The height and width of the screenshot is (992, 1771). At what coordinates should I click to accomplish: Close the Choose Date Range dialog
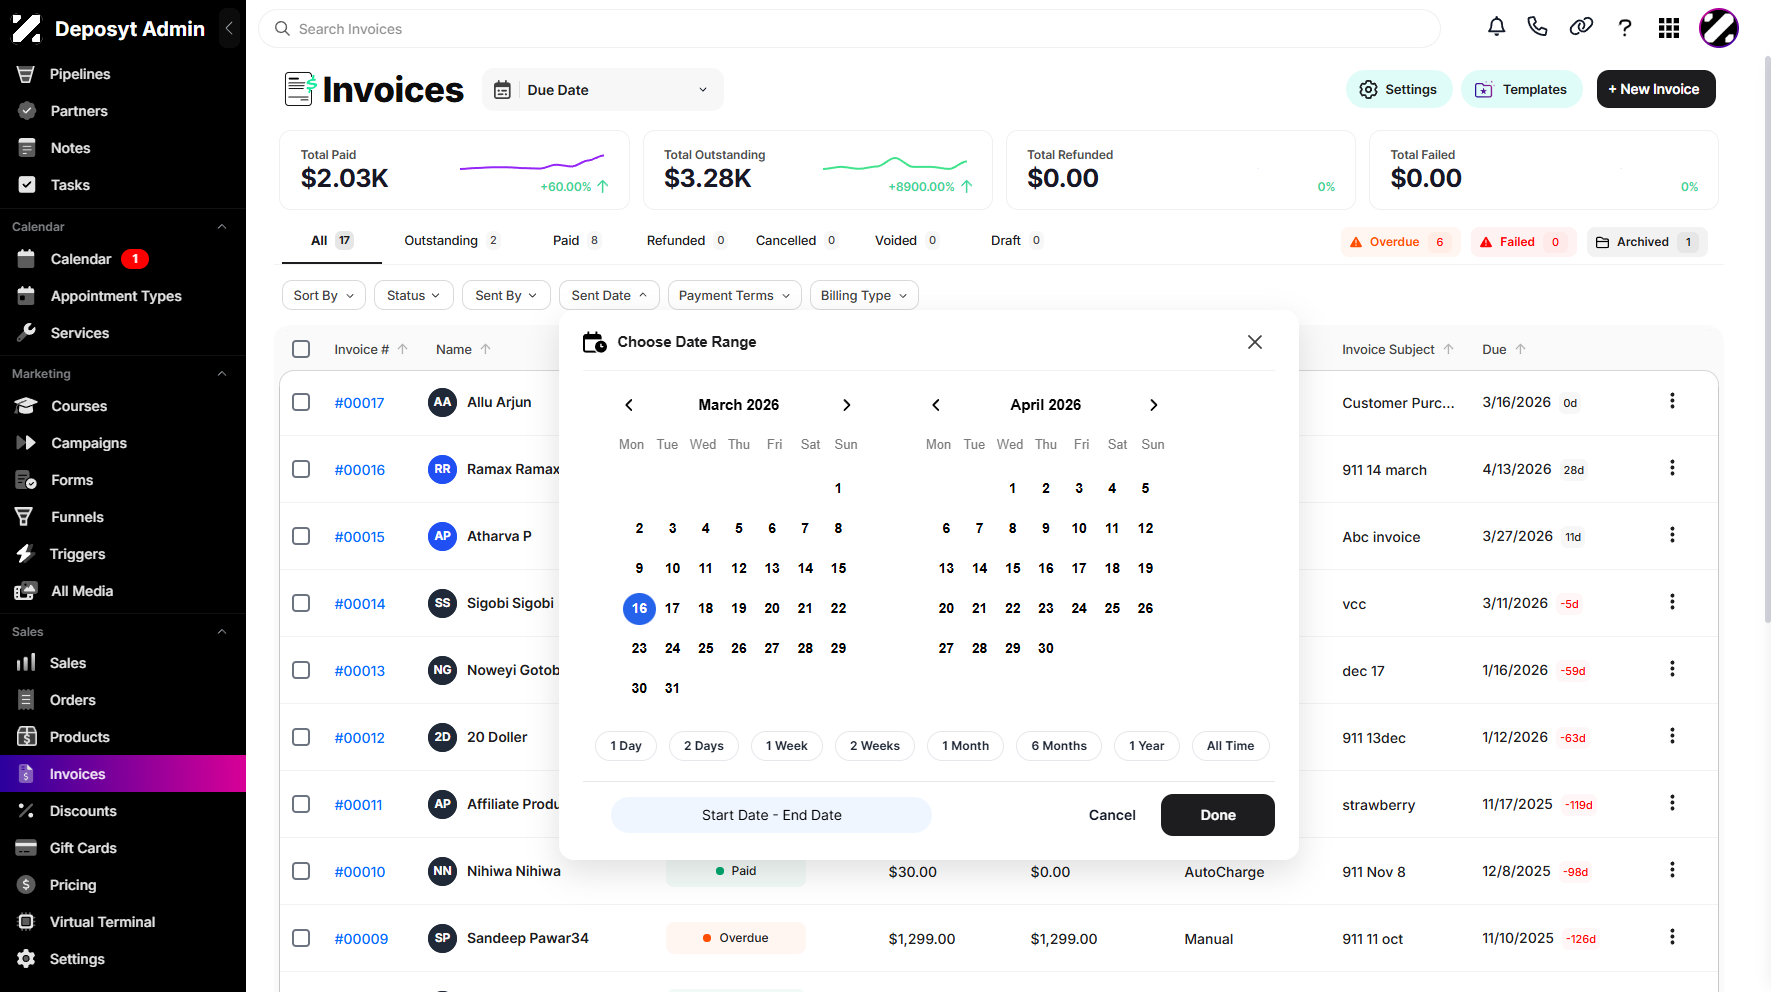pos(1255,342)
